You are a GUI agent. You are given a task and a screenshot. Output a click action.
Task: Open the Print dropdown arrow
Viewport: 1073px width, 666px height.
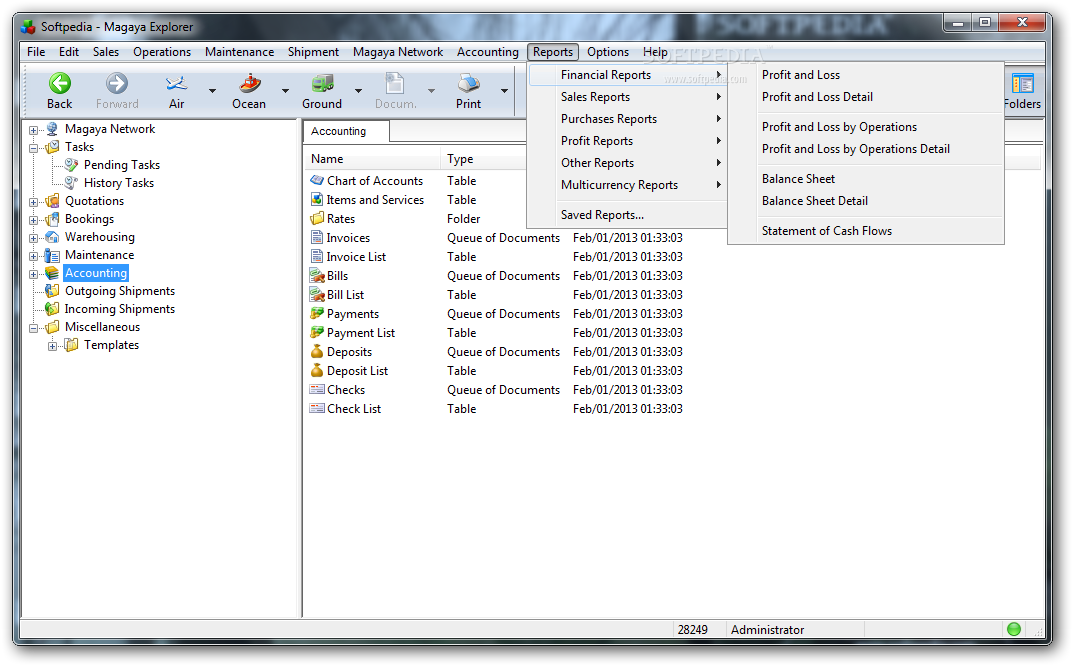pyautogui.click(x=504, y=90)
